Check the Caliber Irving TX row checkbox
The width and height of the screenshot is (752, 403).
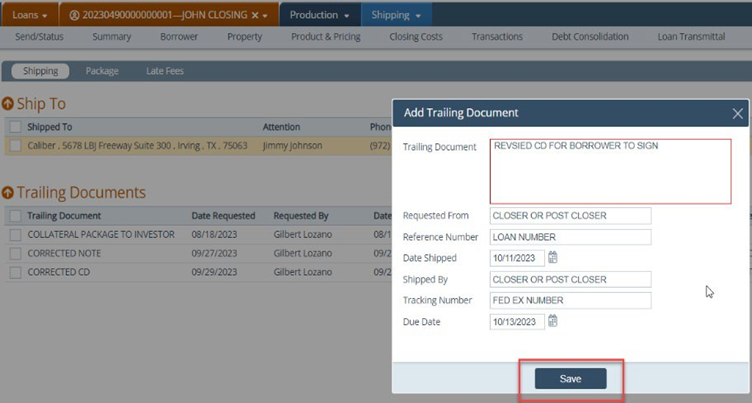(15, 146)
